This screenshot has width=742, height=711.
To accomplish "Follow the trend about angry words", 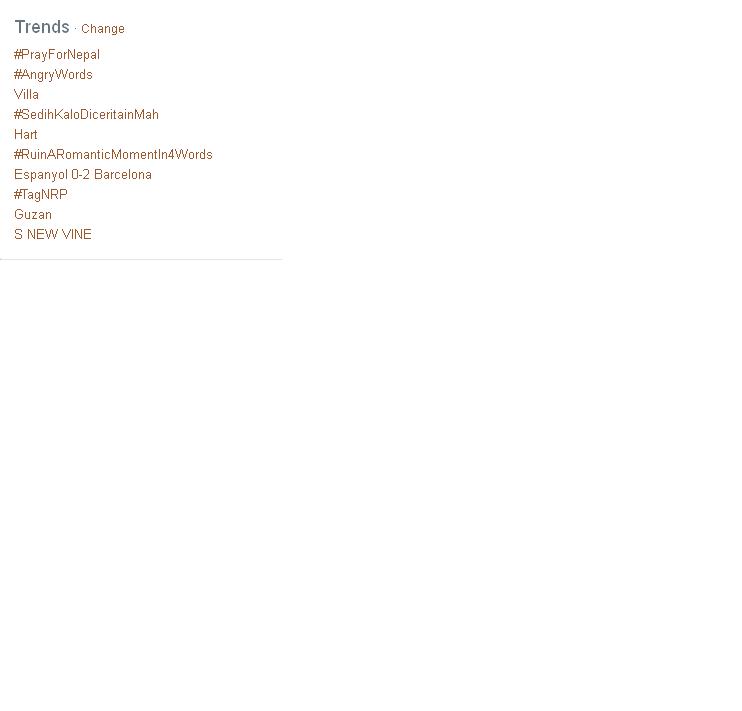I will (53, 75).
